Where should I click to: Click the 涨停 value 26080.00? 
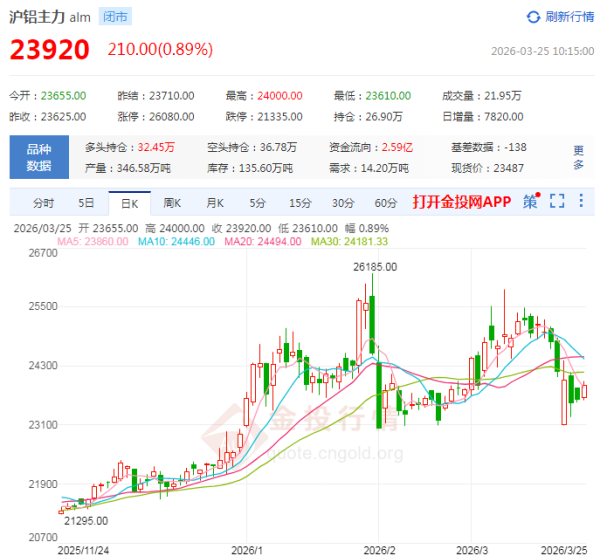pyautogui.click(x=172, y=117)
